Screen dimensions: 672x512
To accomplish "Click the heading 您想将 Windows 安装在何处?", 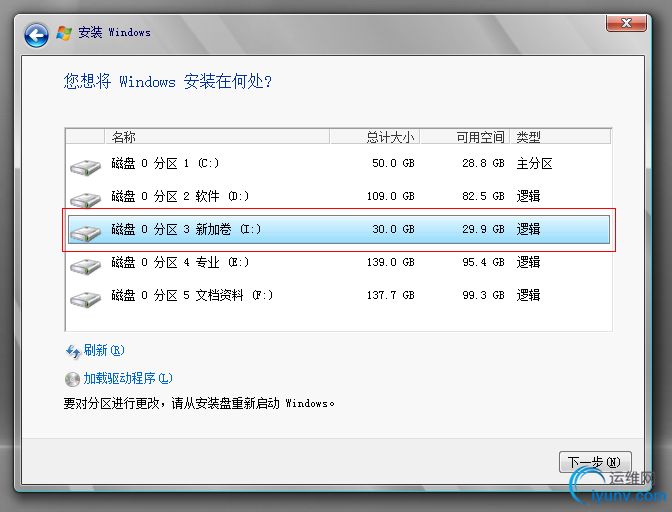I will point(168,81).
